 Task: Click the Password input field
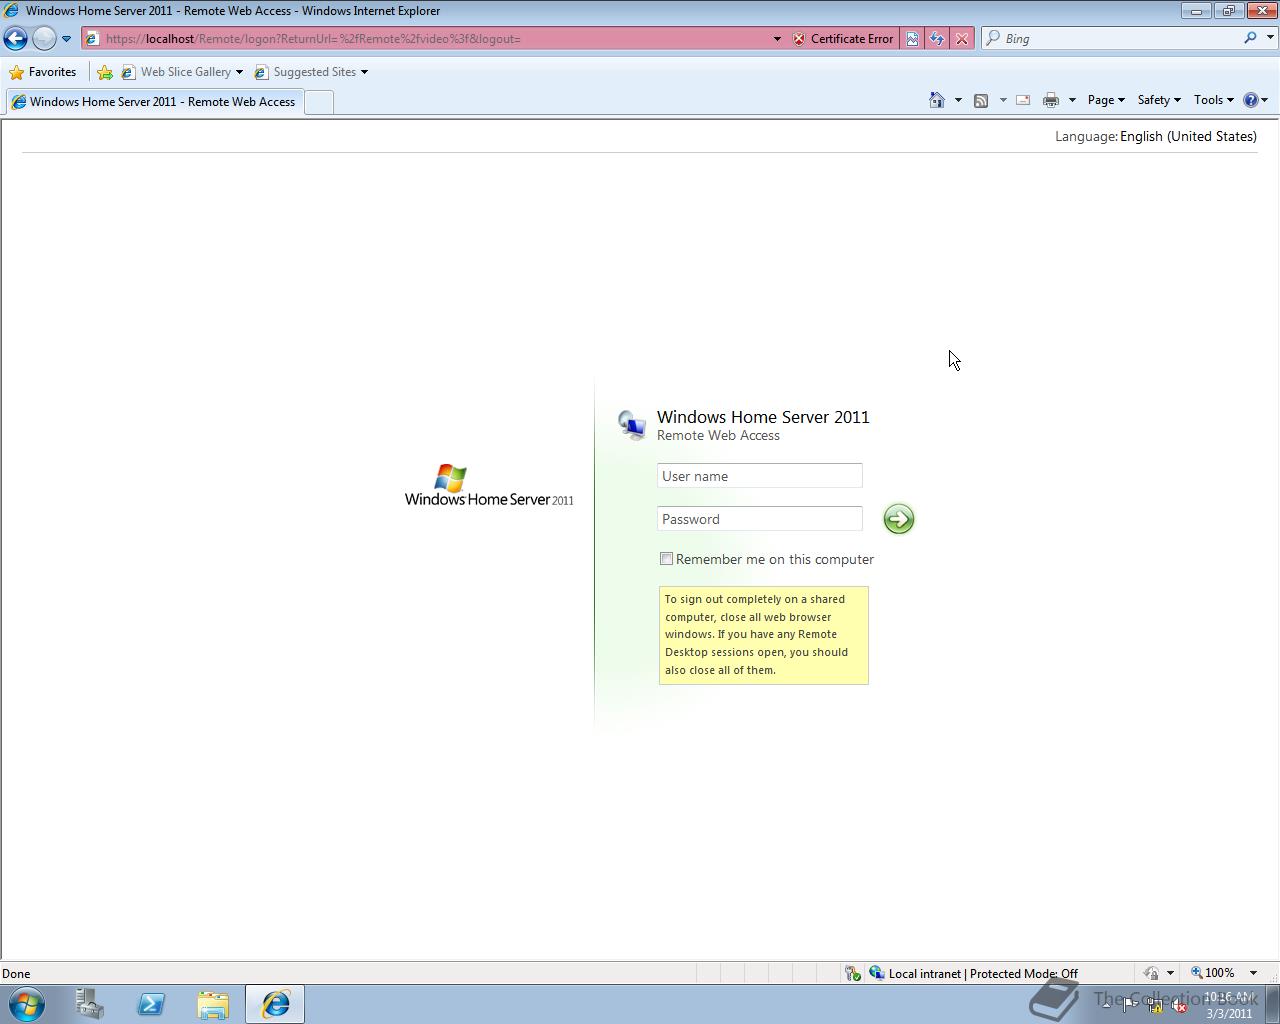pos(760,519)
